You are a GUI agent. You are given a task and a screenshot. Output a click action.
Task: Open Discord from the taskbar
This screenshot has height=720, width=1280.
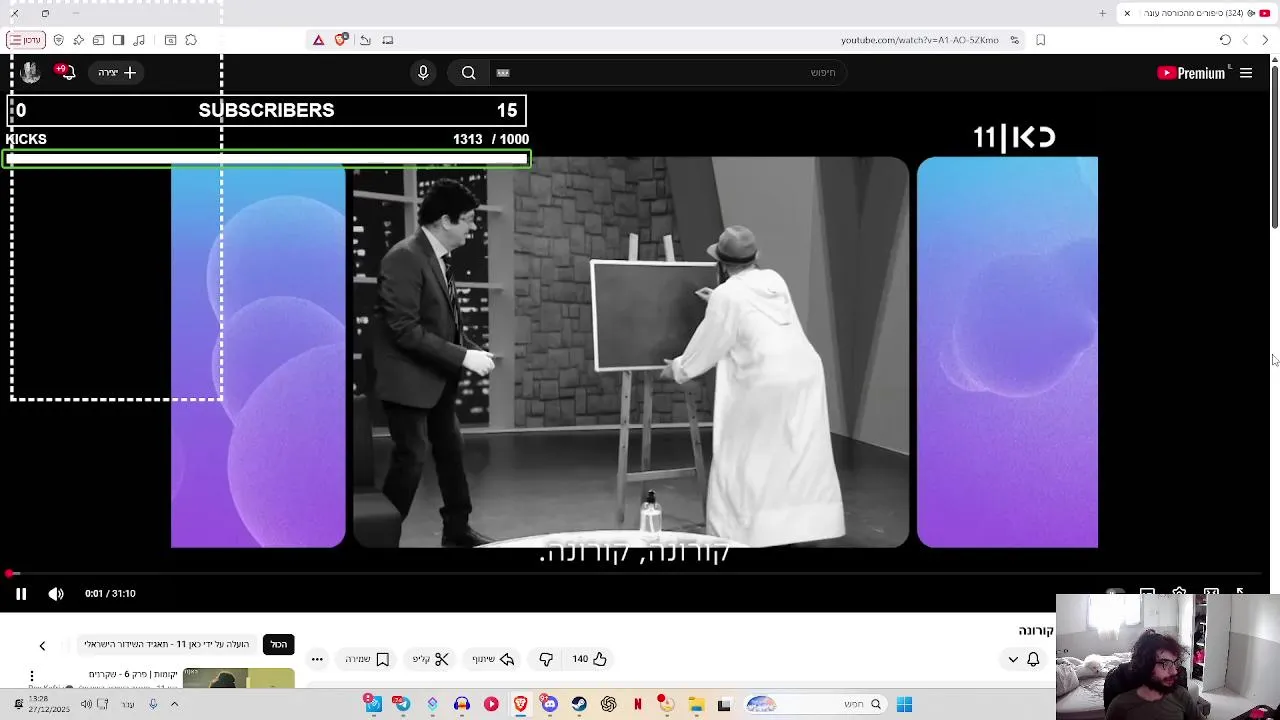pos(549,704)
